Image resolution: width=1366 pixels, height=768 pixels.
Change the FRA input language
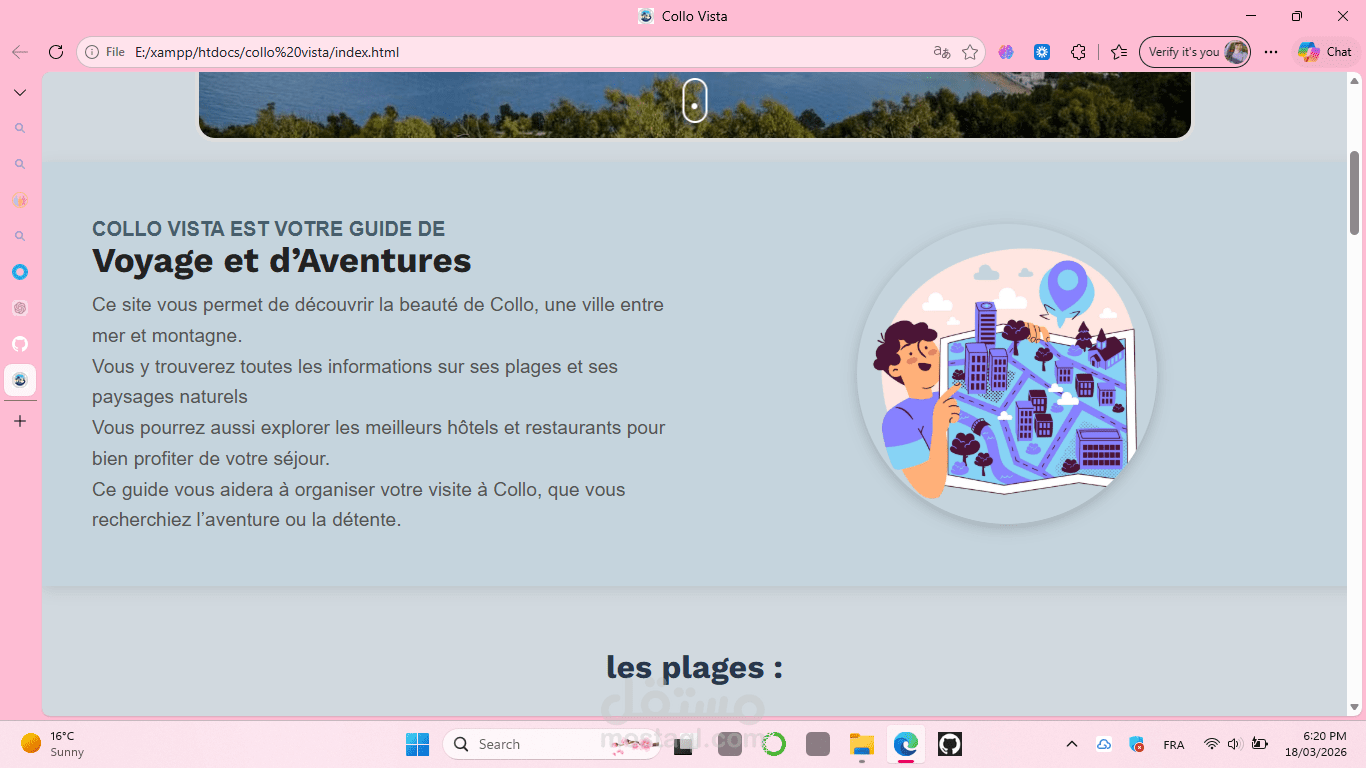coord(1174,745)
